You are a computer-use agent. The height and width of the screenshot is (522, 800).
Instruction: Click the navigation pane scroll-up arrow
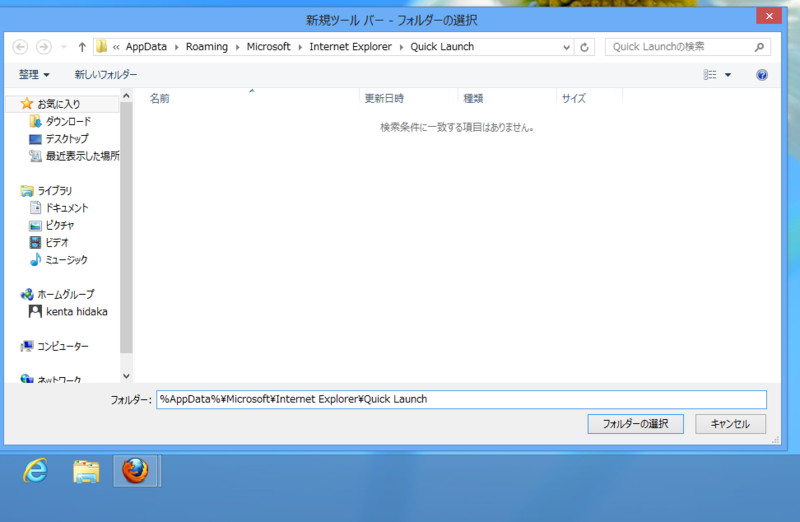(127, 96)
